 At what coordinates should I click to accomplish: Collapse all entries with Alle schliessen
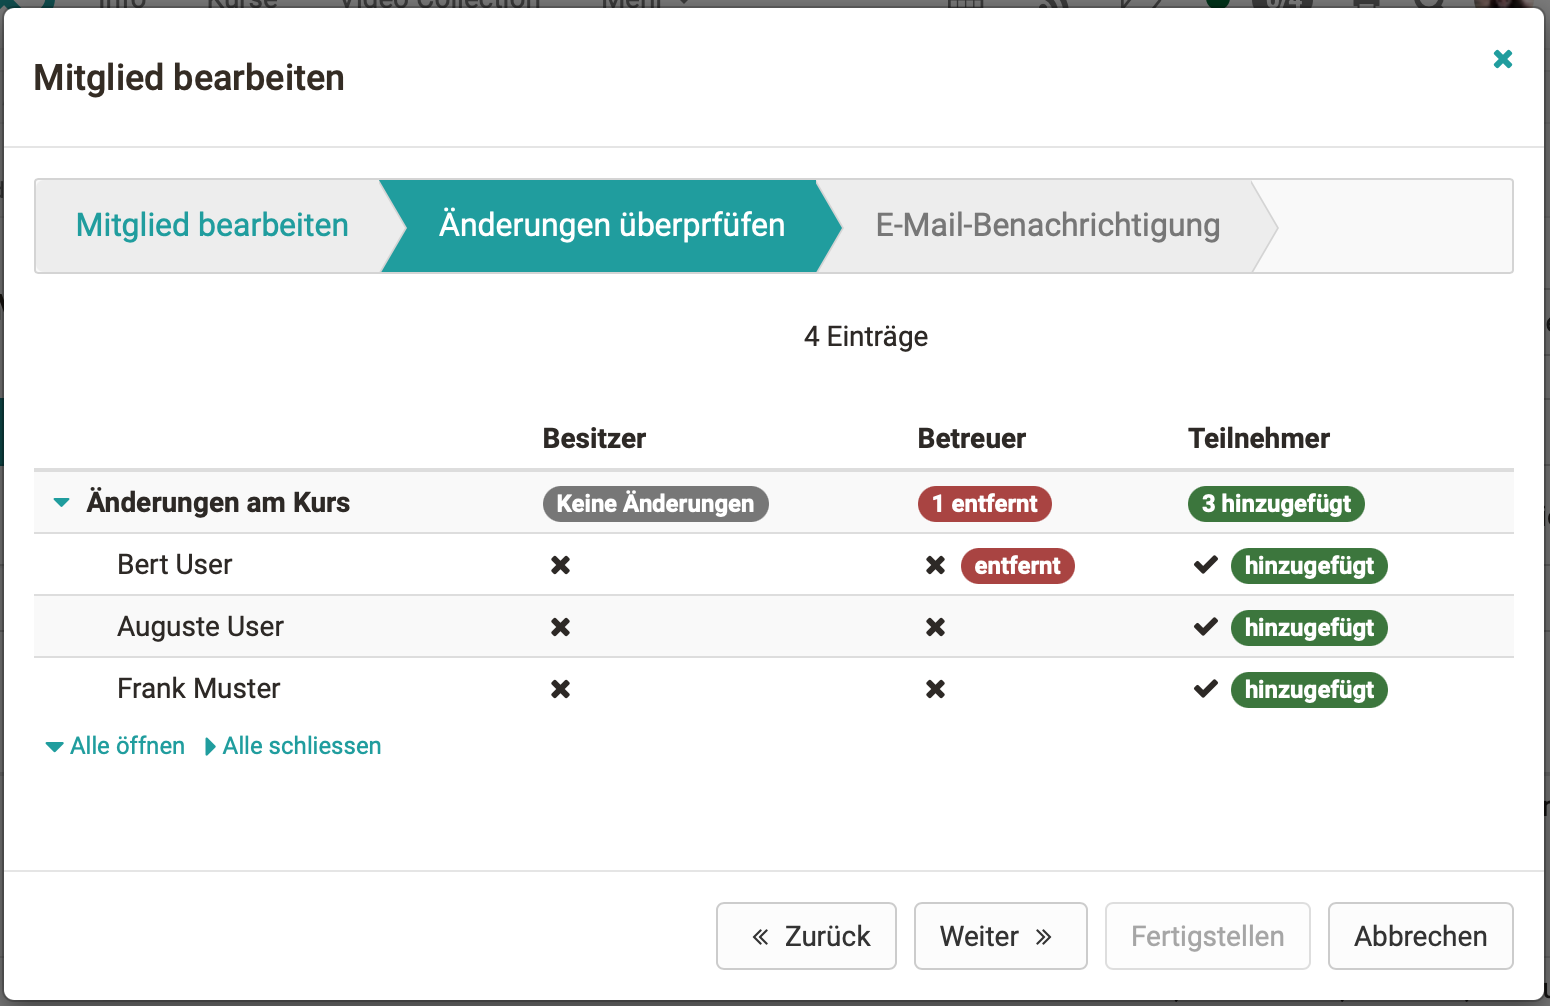[293, 746]
